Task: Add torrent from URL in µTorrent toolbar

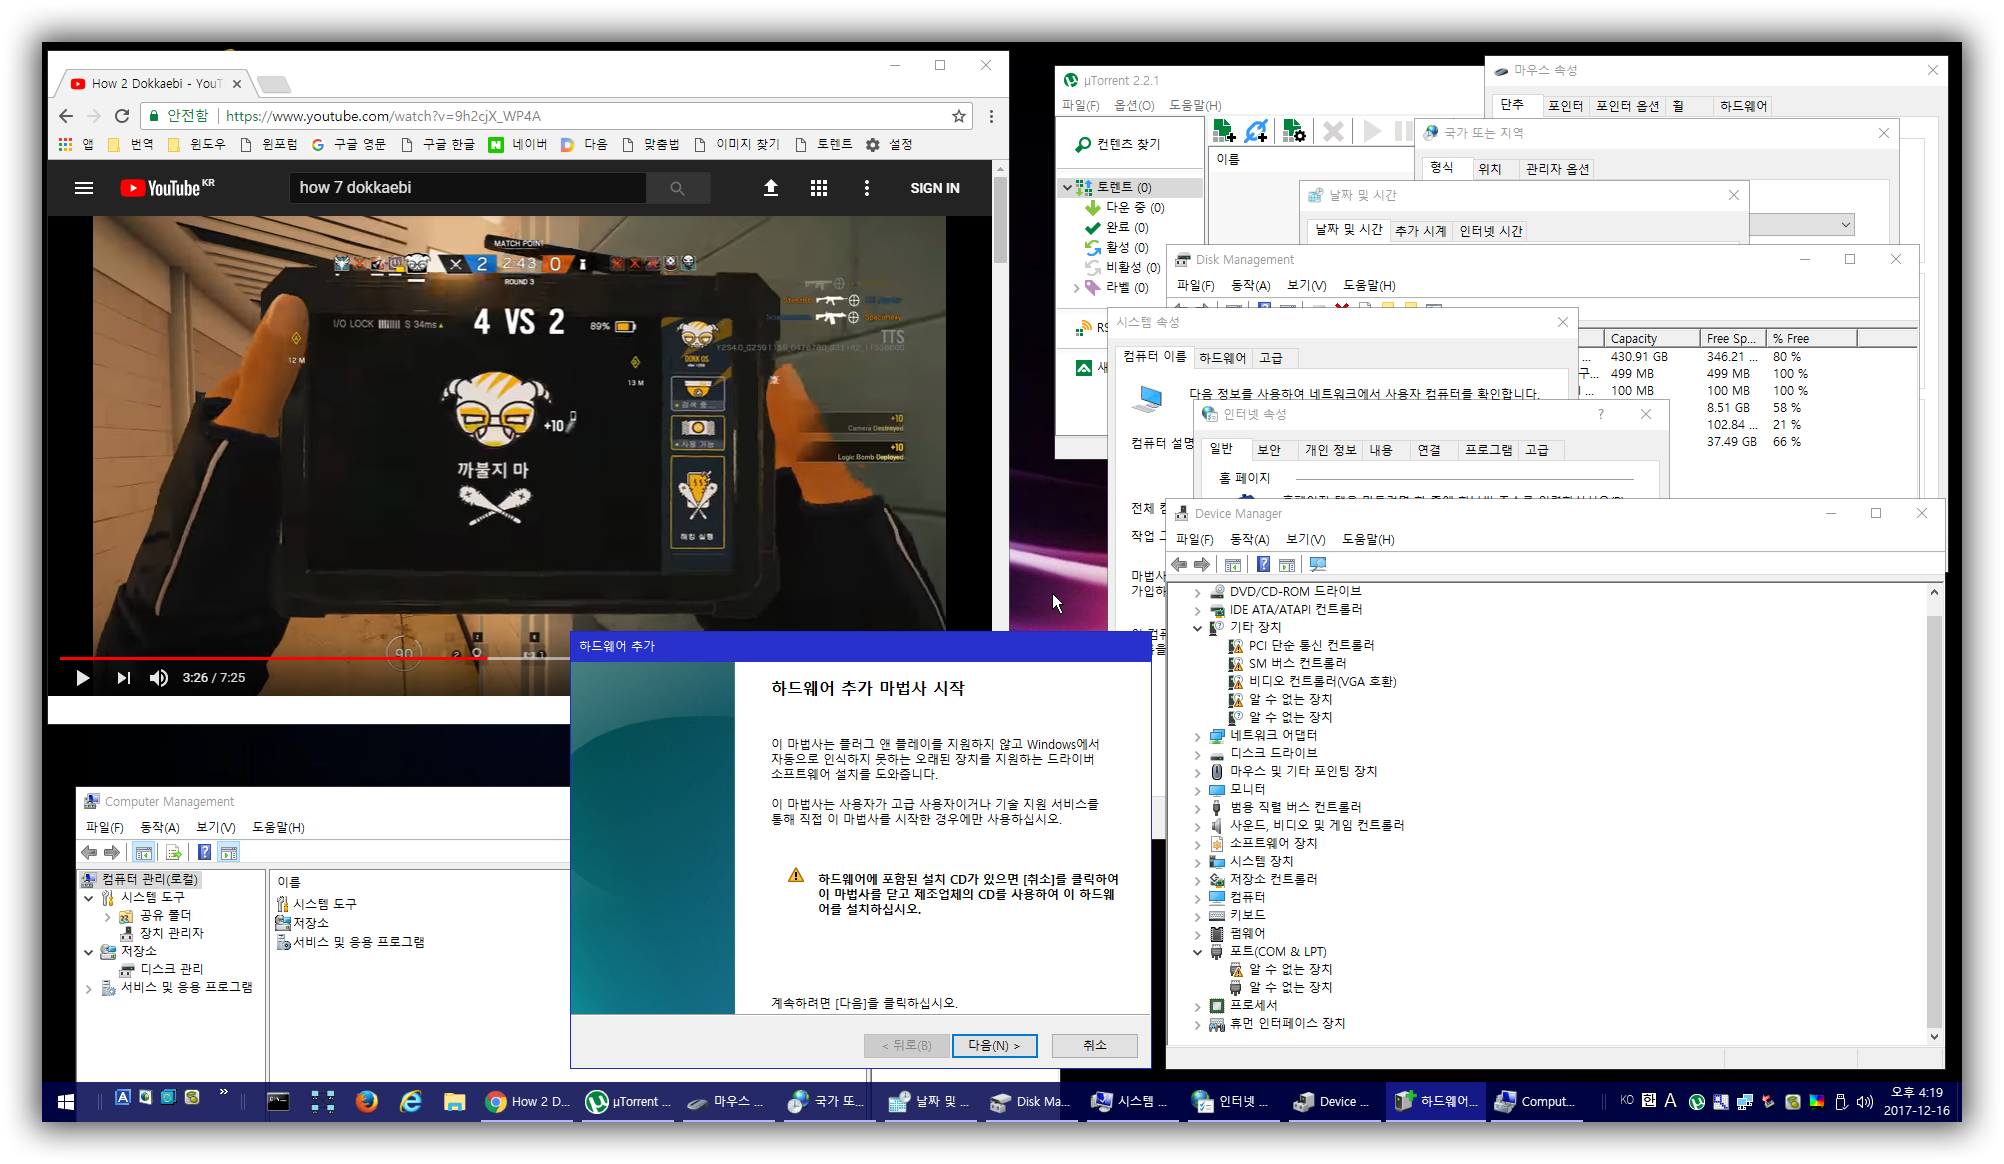Action: click(1258, 131)
